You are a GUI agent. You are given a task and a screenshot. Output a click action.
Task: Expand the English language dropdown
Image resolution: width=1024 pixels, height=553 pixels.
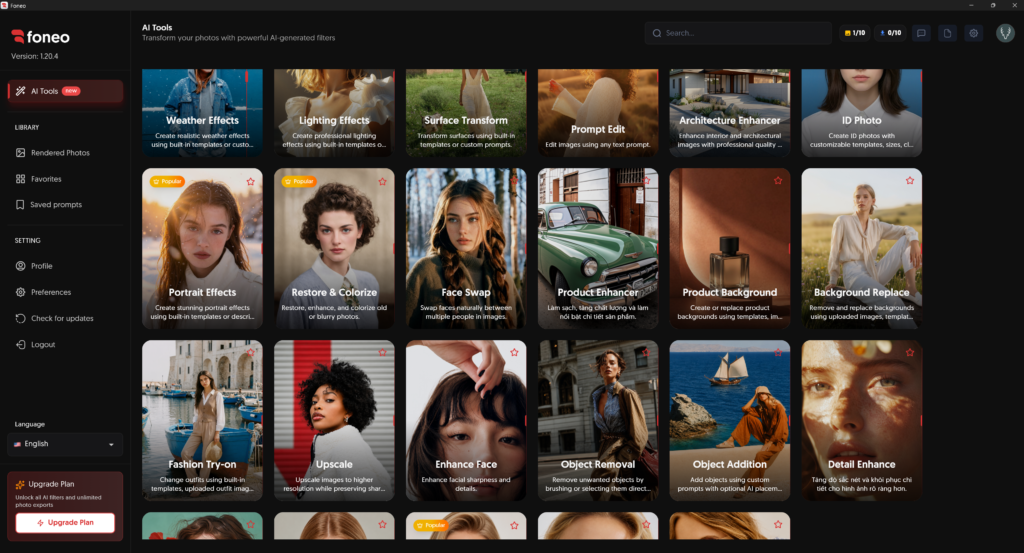click(65, 444)
